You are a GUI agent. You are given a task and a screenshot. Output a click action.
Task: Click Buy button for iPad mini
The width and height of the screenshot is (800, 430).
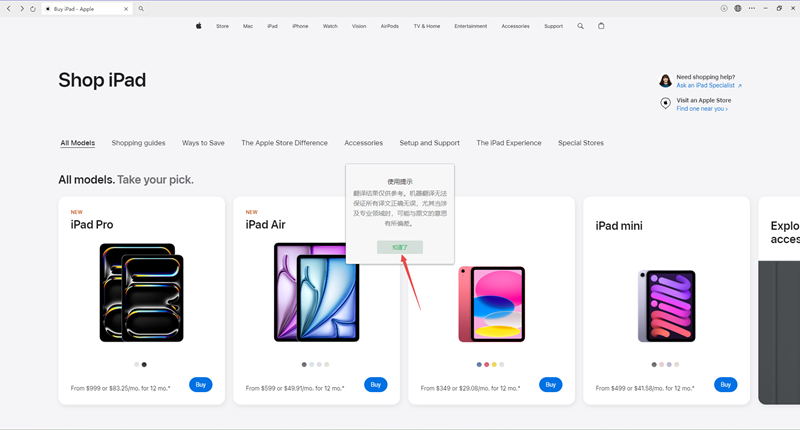click(726, 385)
